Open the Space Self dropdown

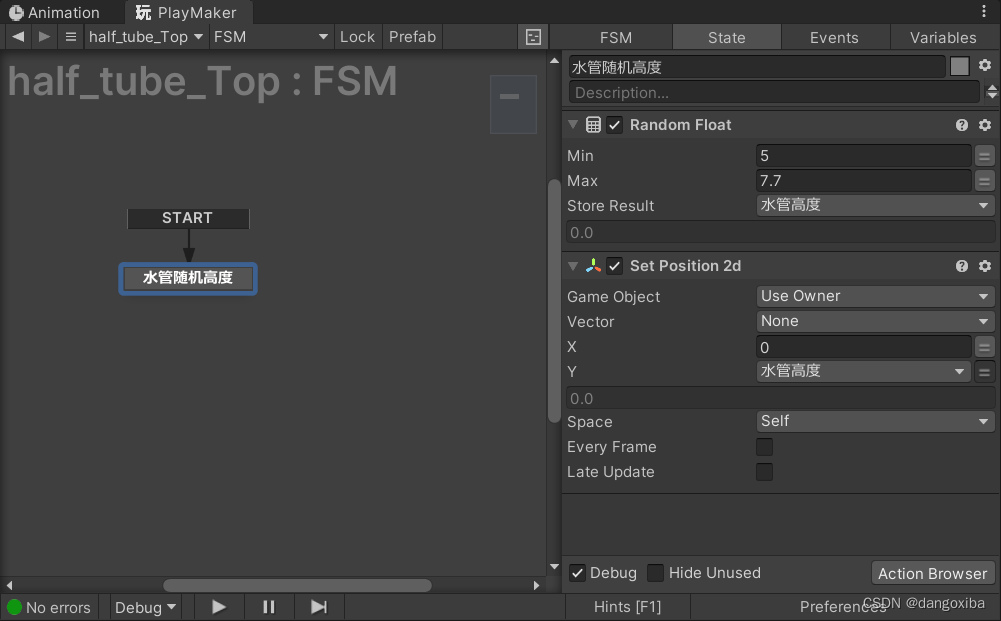click(x=875, y=421)
